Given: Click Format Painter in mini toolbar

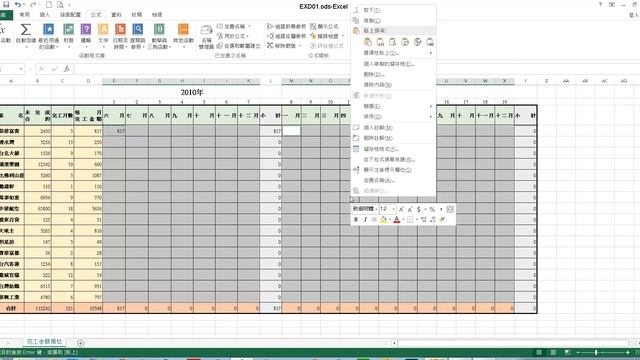Looking at the screenshot, I should (442, 220).
